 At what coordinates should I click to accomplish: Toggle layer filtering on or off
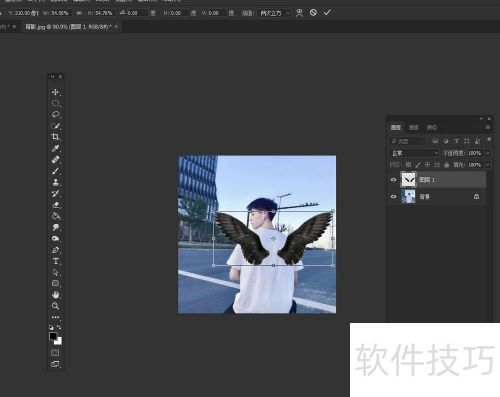click(489, 139)
